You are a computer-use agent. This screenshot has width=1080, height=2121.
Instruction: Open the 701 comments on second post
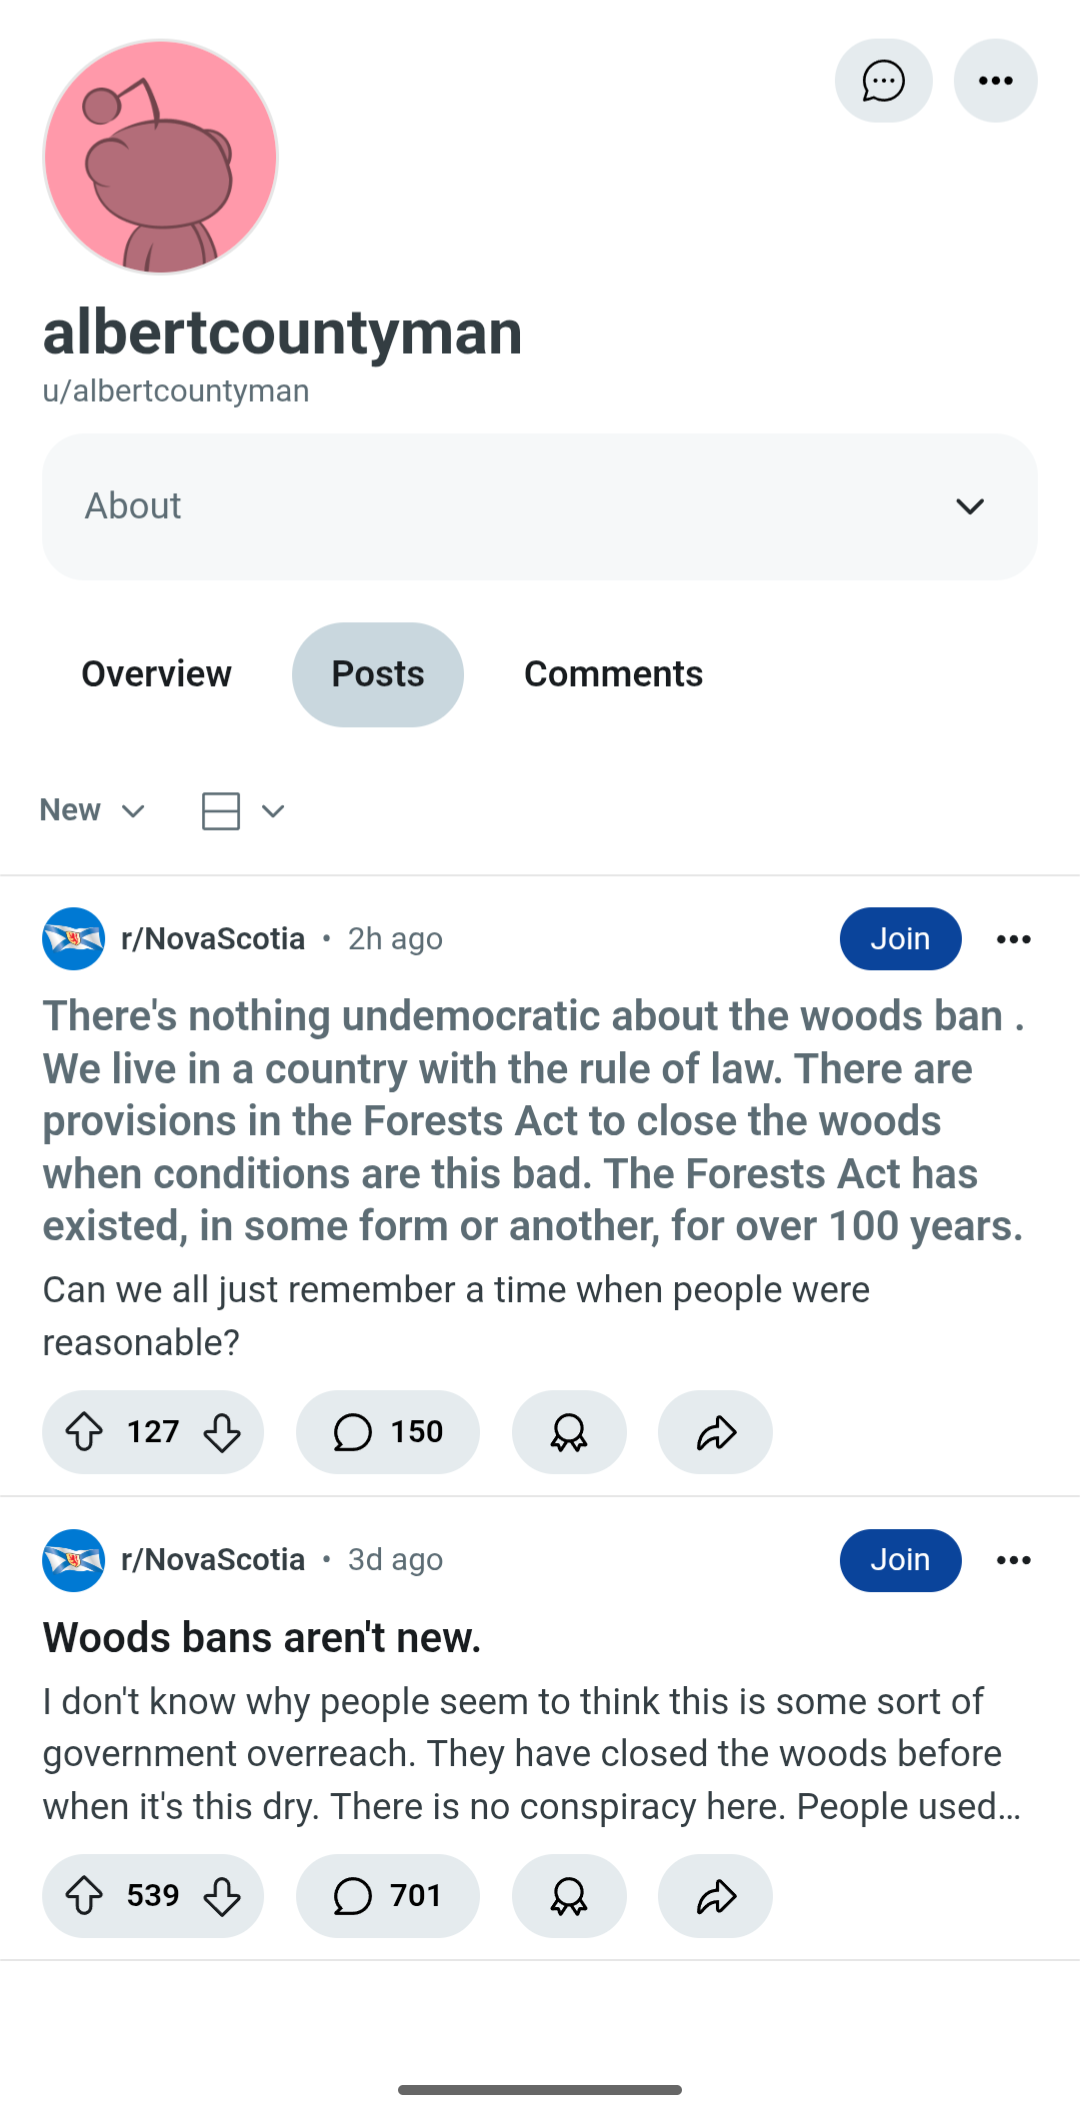(x=387, y=1896)
